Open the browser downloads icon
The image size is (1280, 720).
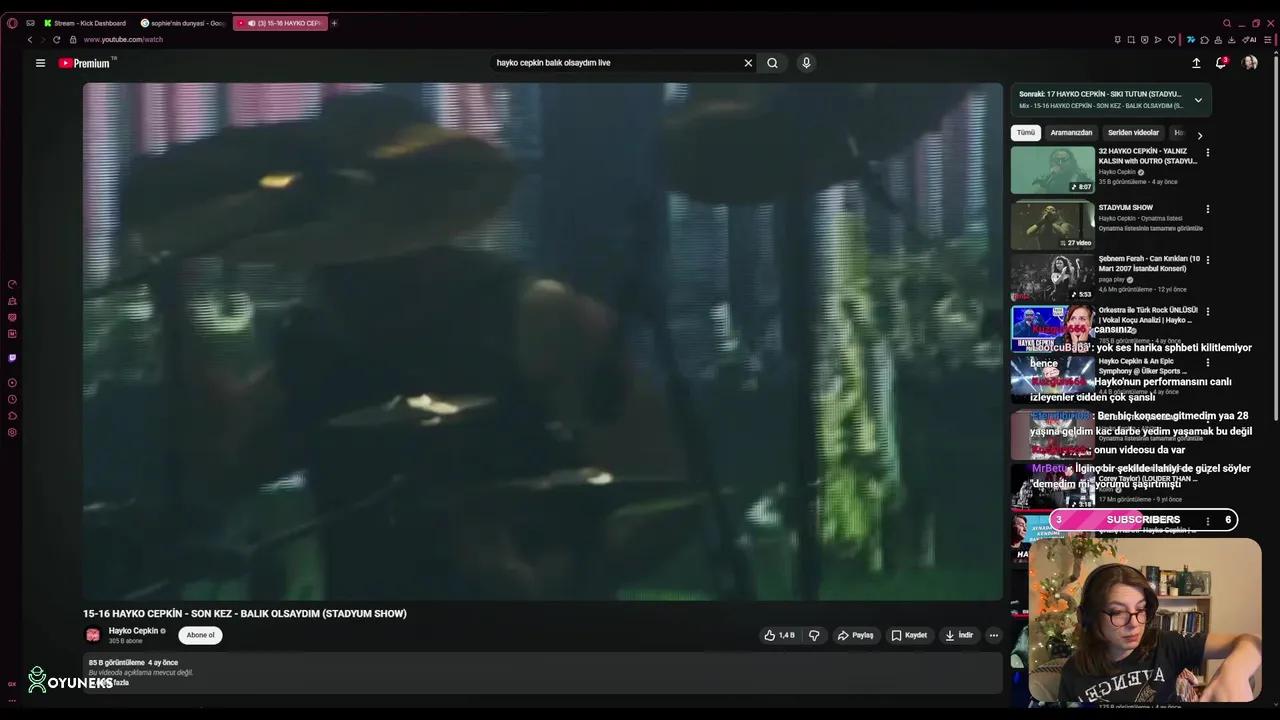click(x=1231, y=40)
